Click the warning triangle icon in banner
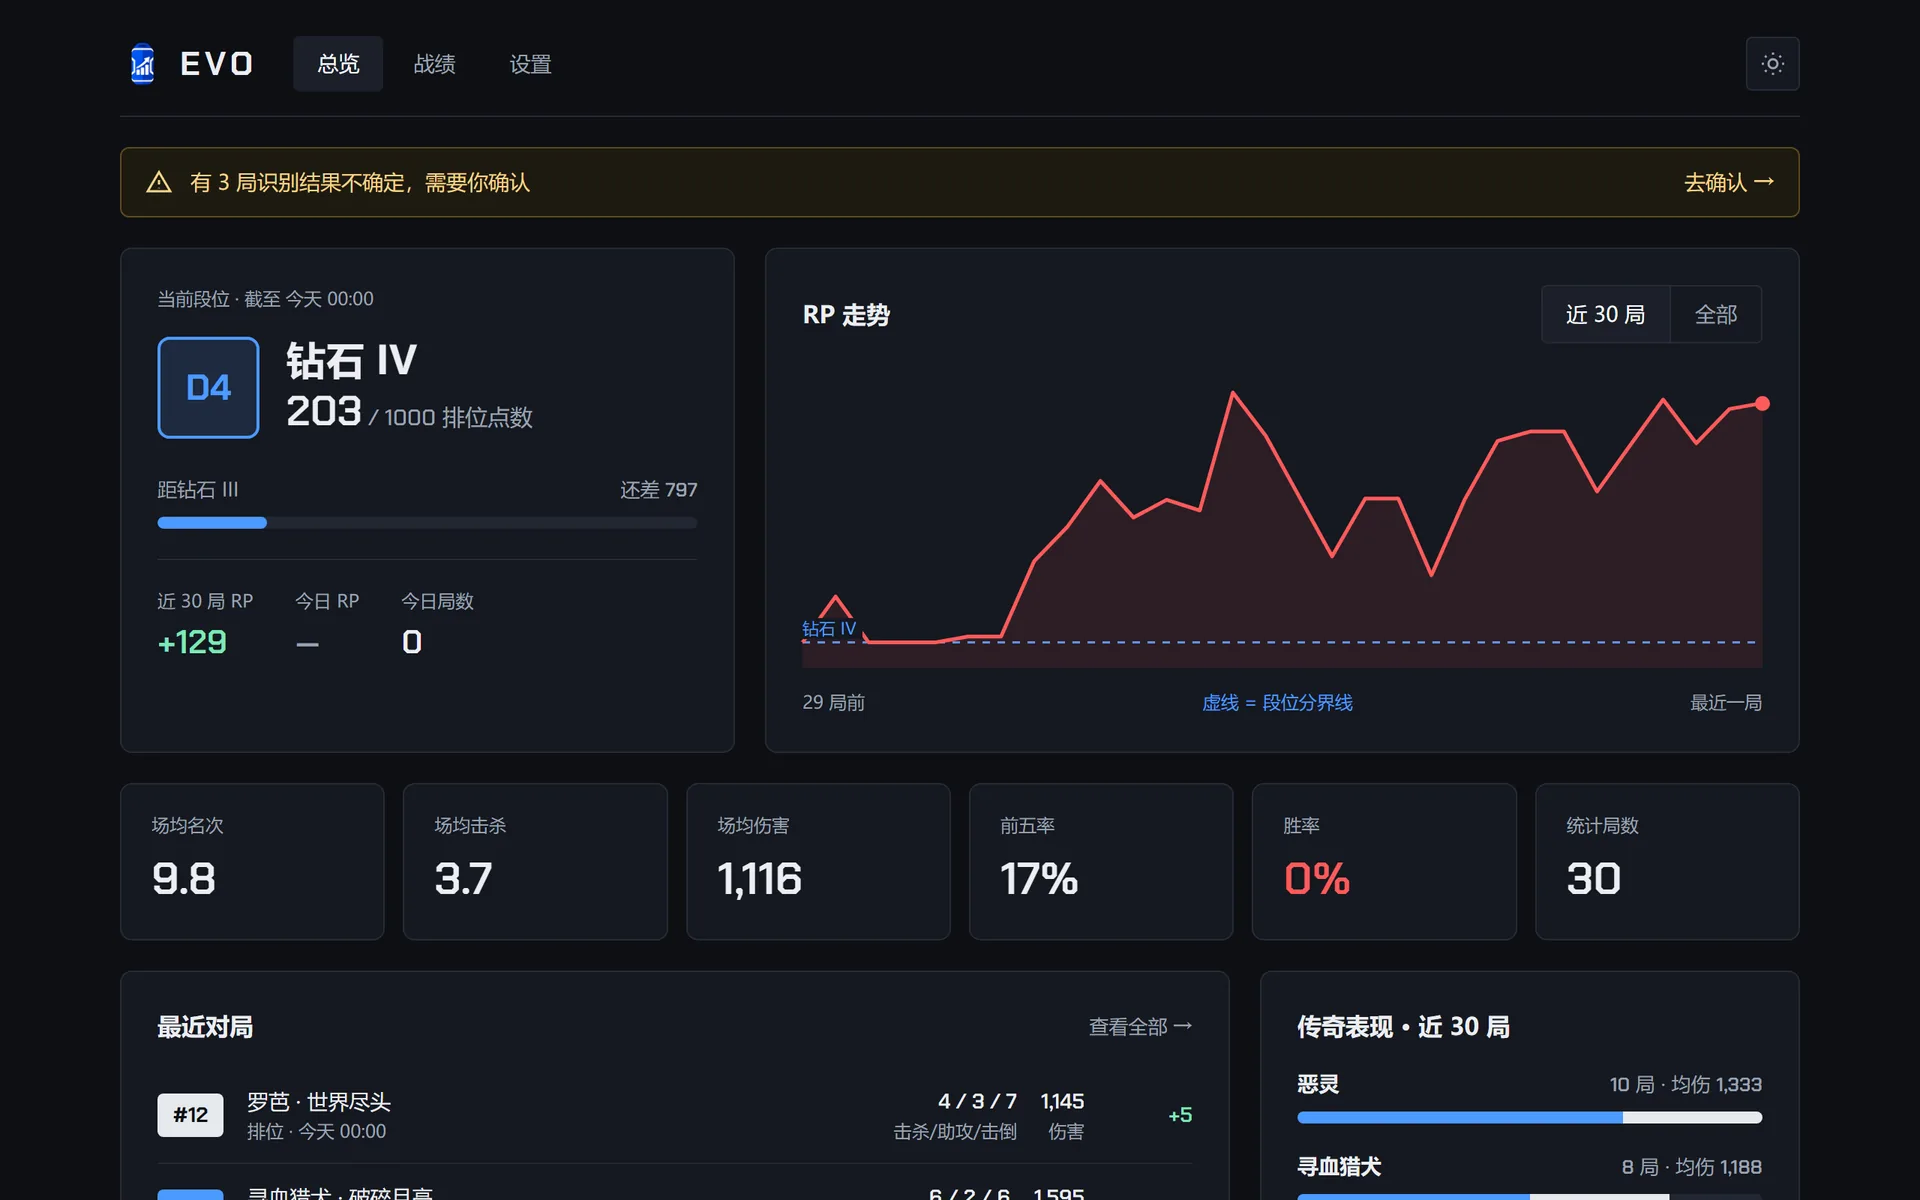 click(x=159, y=182)
